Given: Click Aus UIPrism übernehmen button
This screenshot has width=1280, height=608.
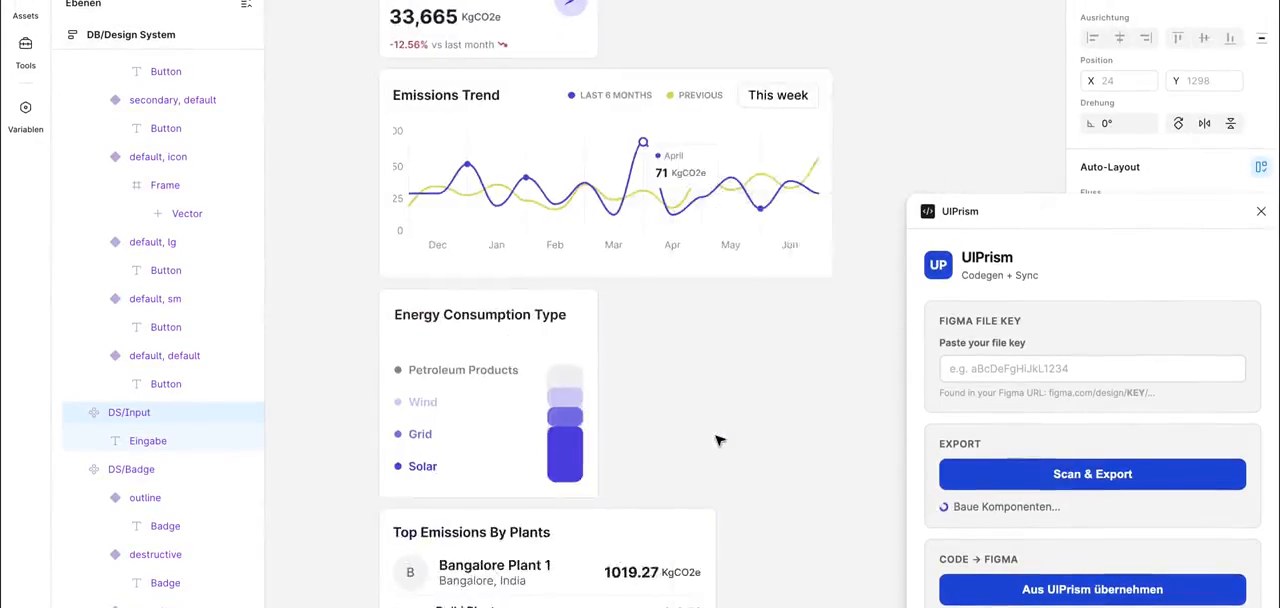Looking at the screenshot, I should coord(1092,589).
